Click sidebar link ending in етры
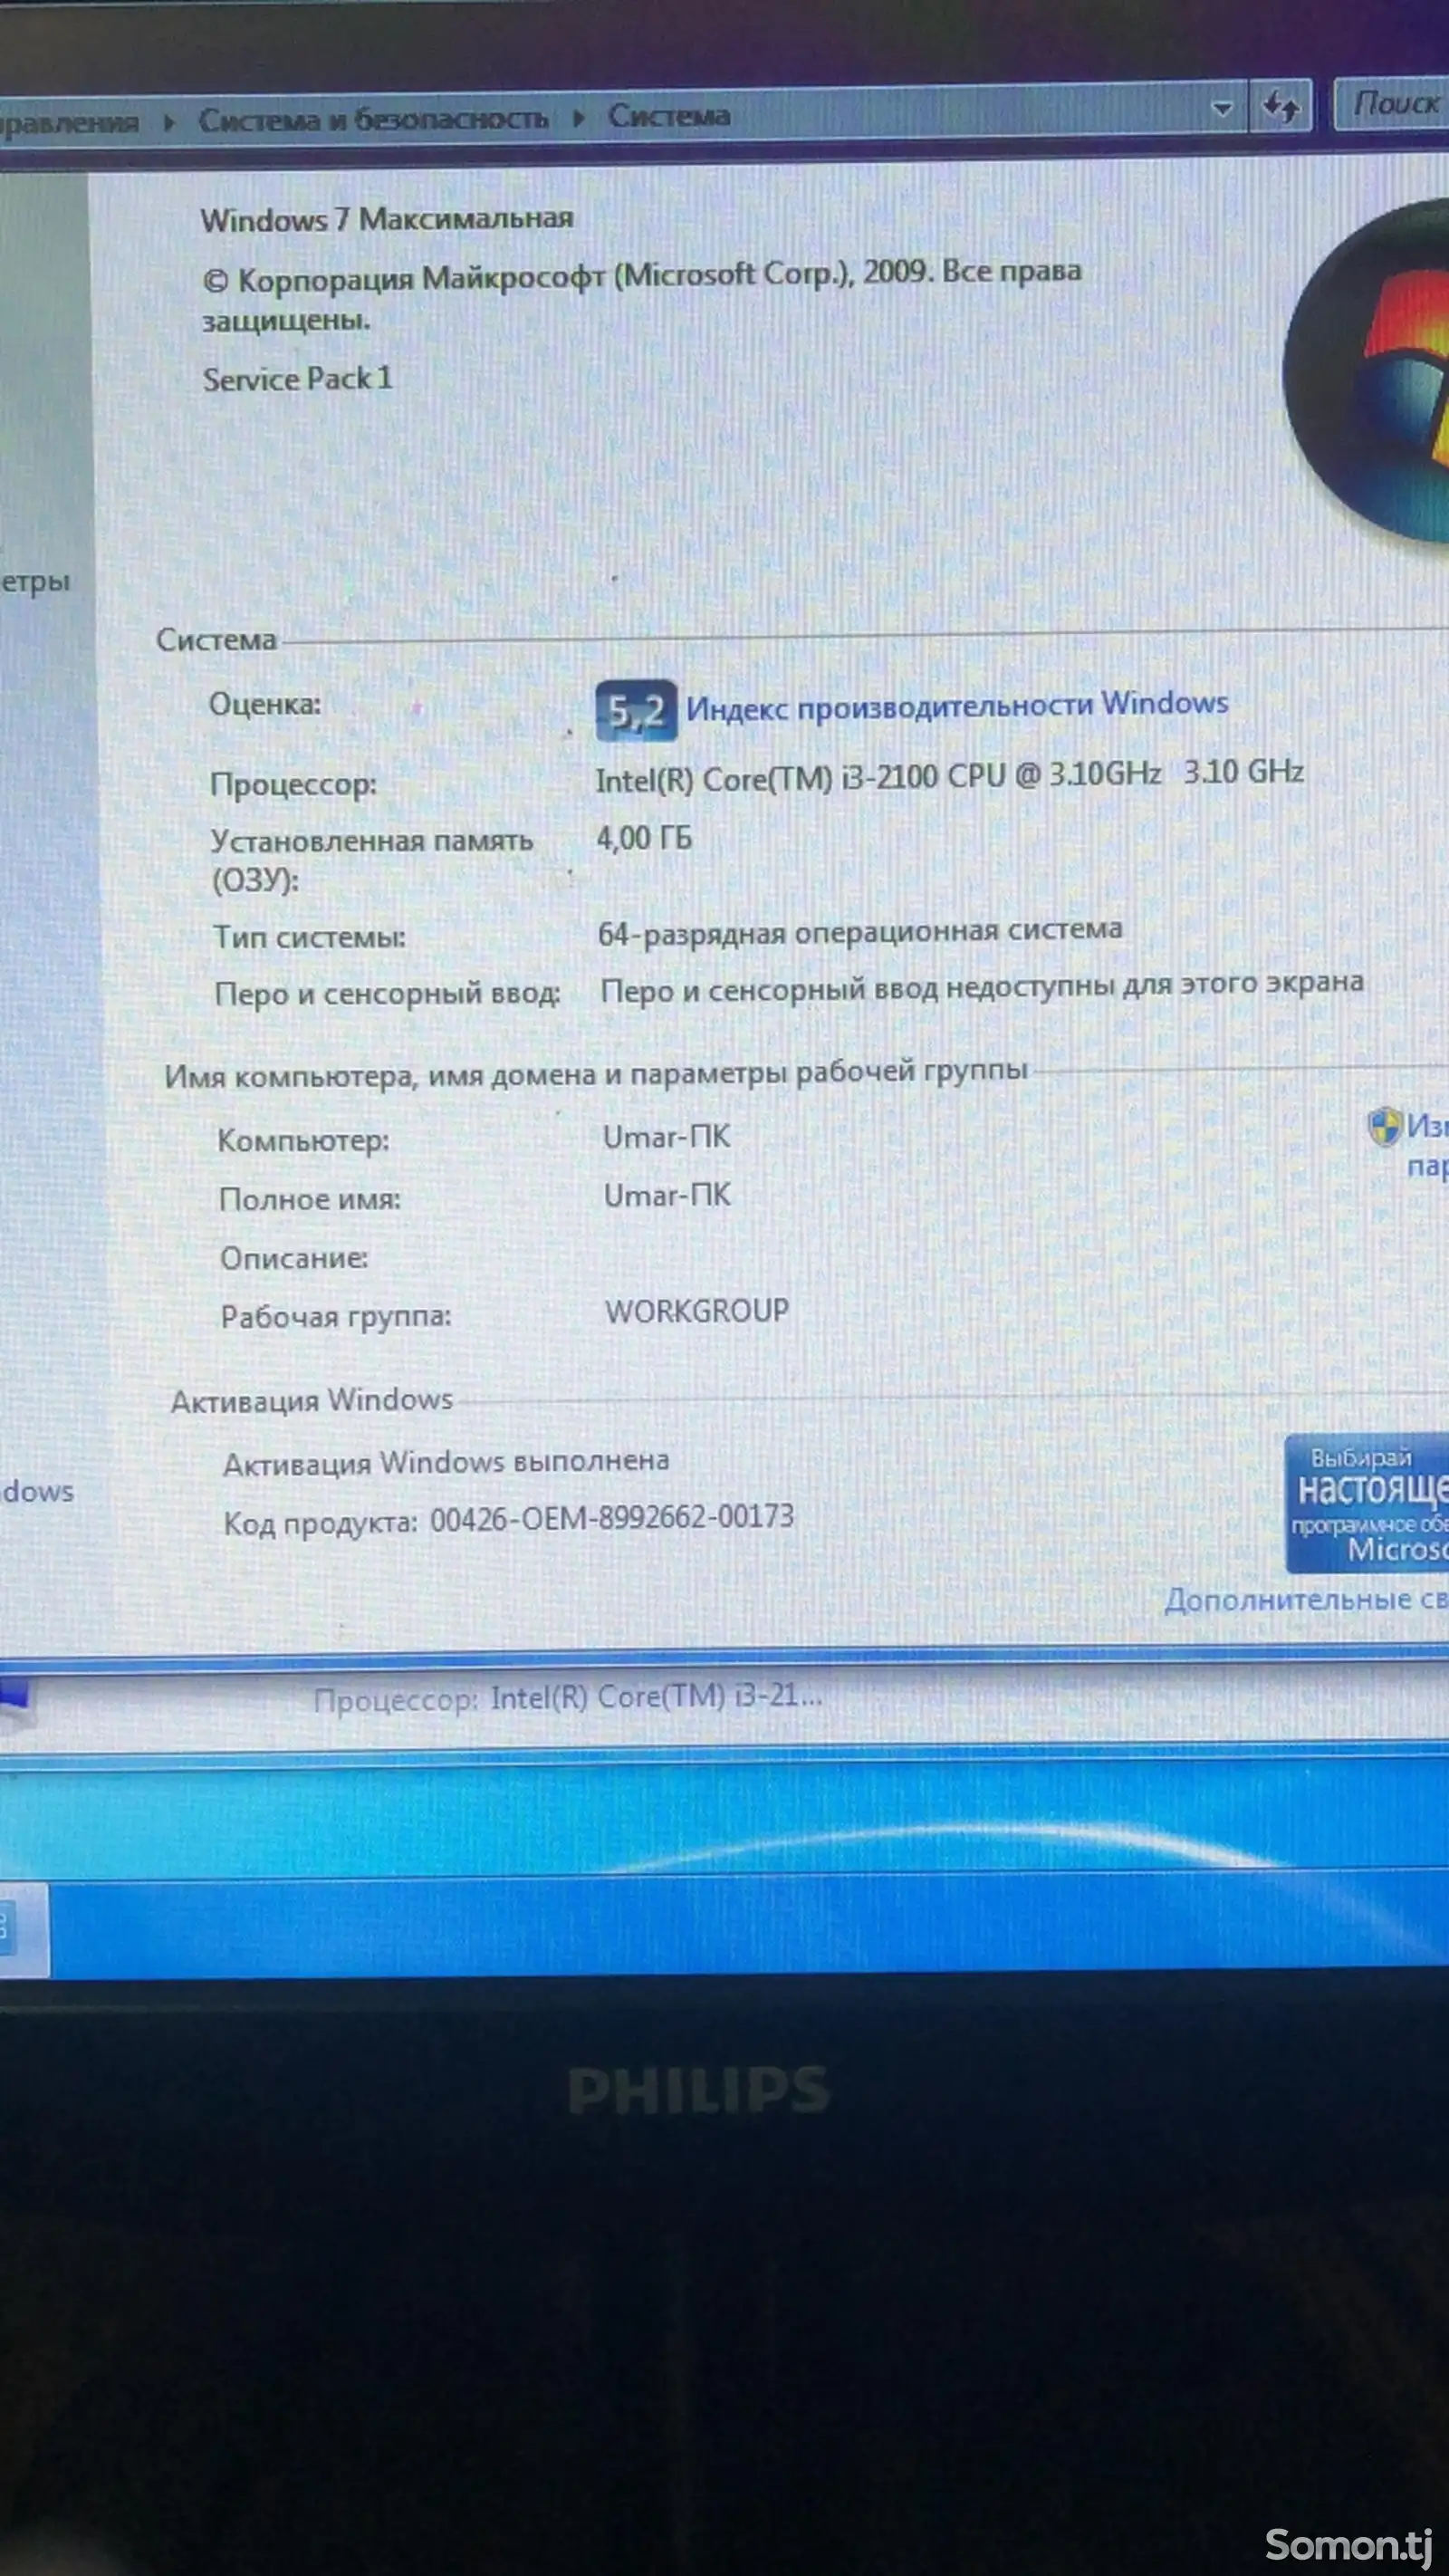 tap(35, 581)
